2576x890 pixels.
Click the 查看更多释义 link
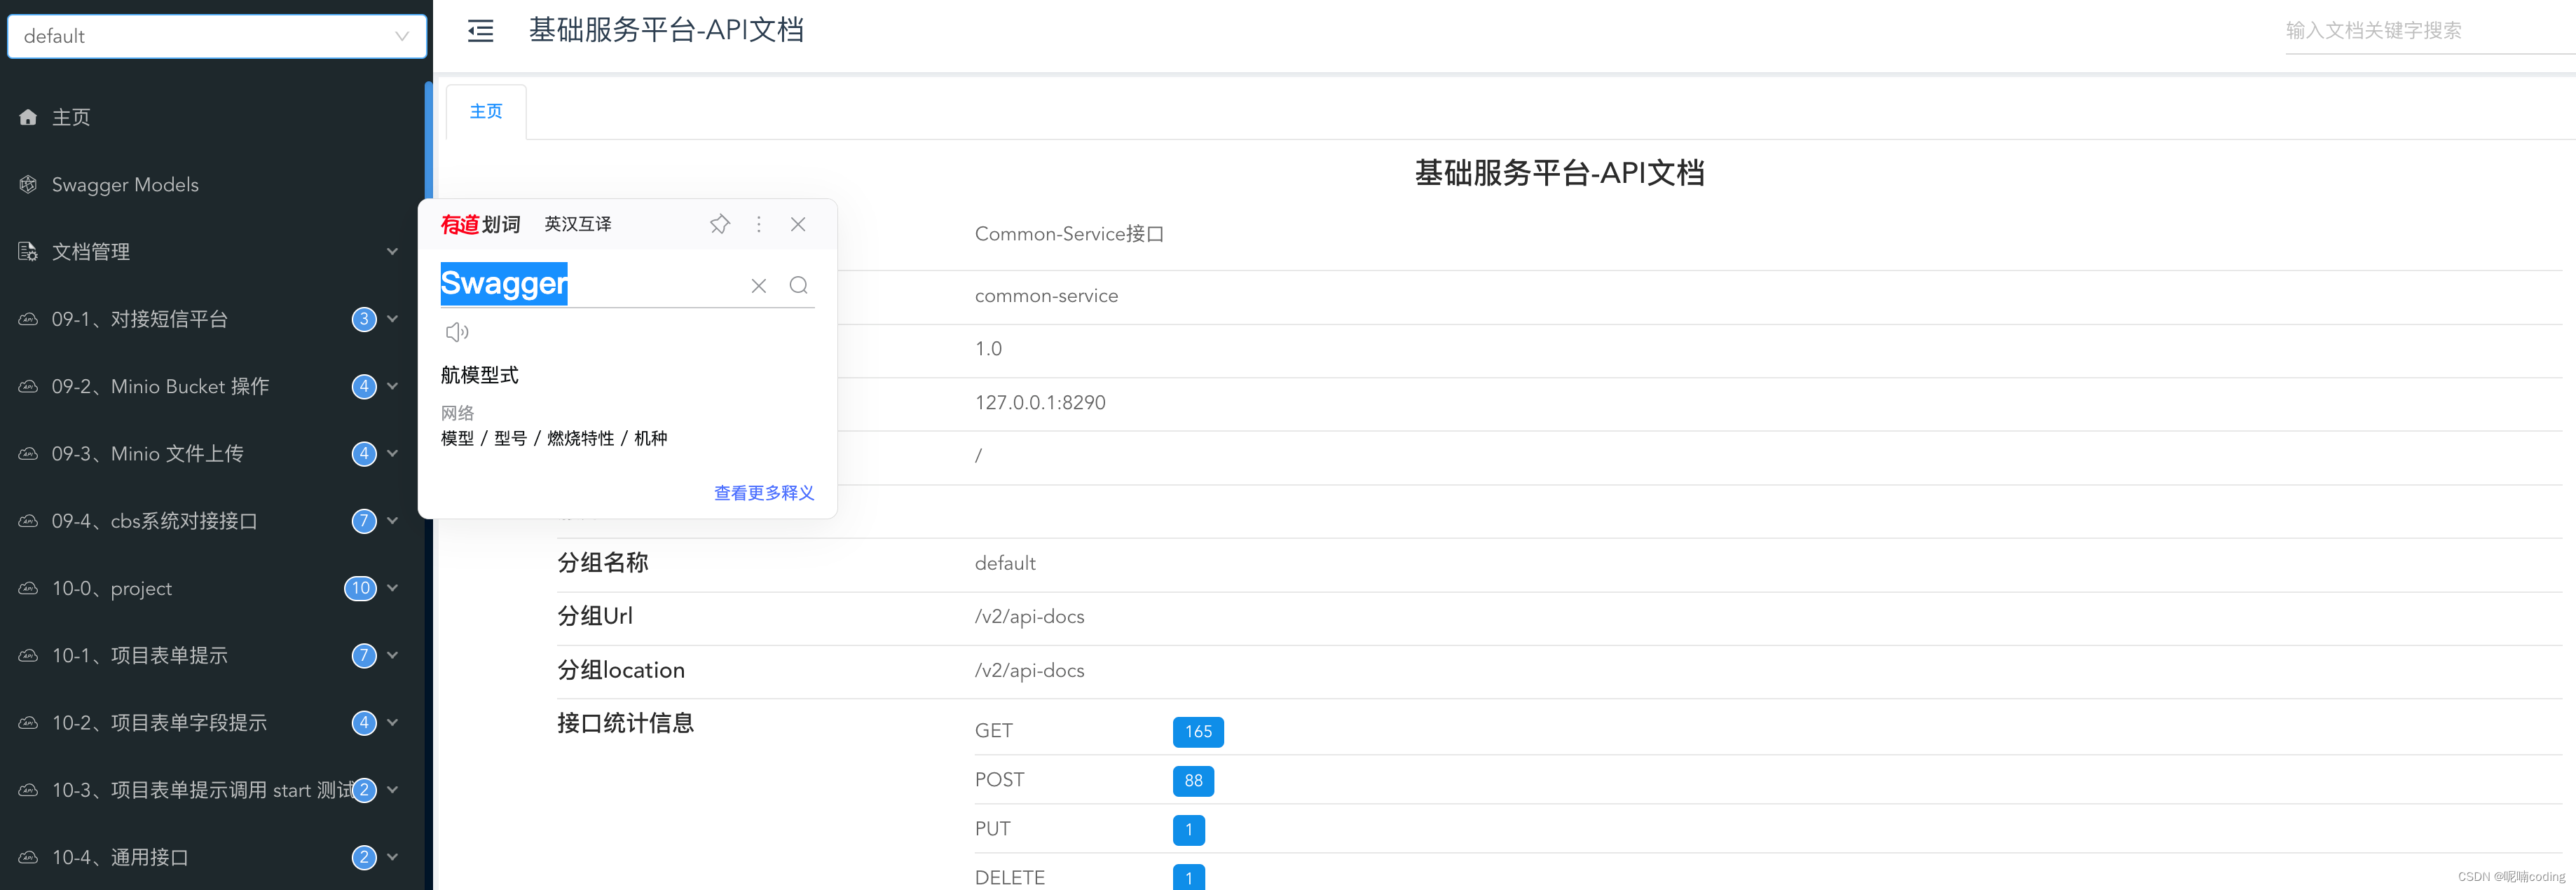point(764,493)
